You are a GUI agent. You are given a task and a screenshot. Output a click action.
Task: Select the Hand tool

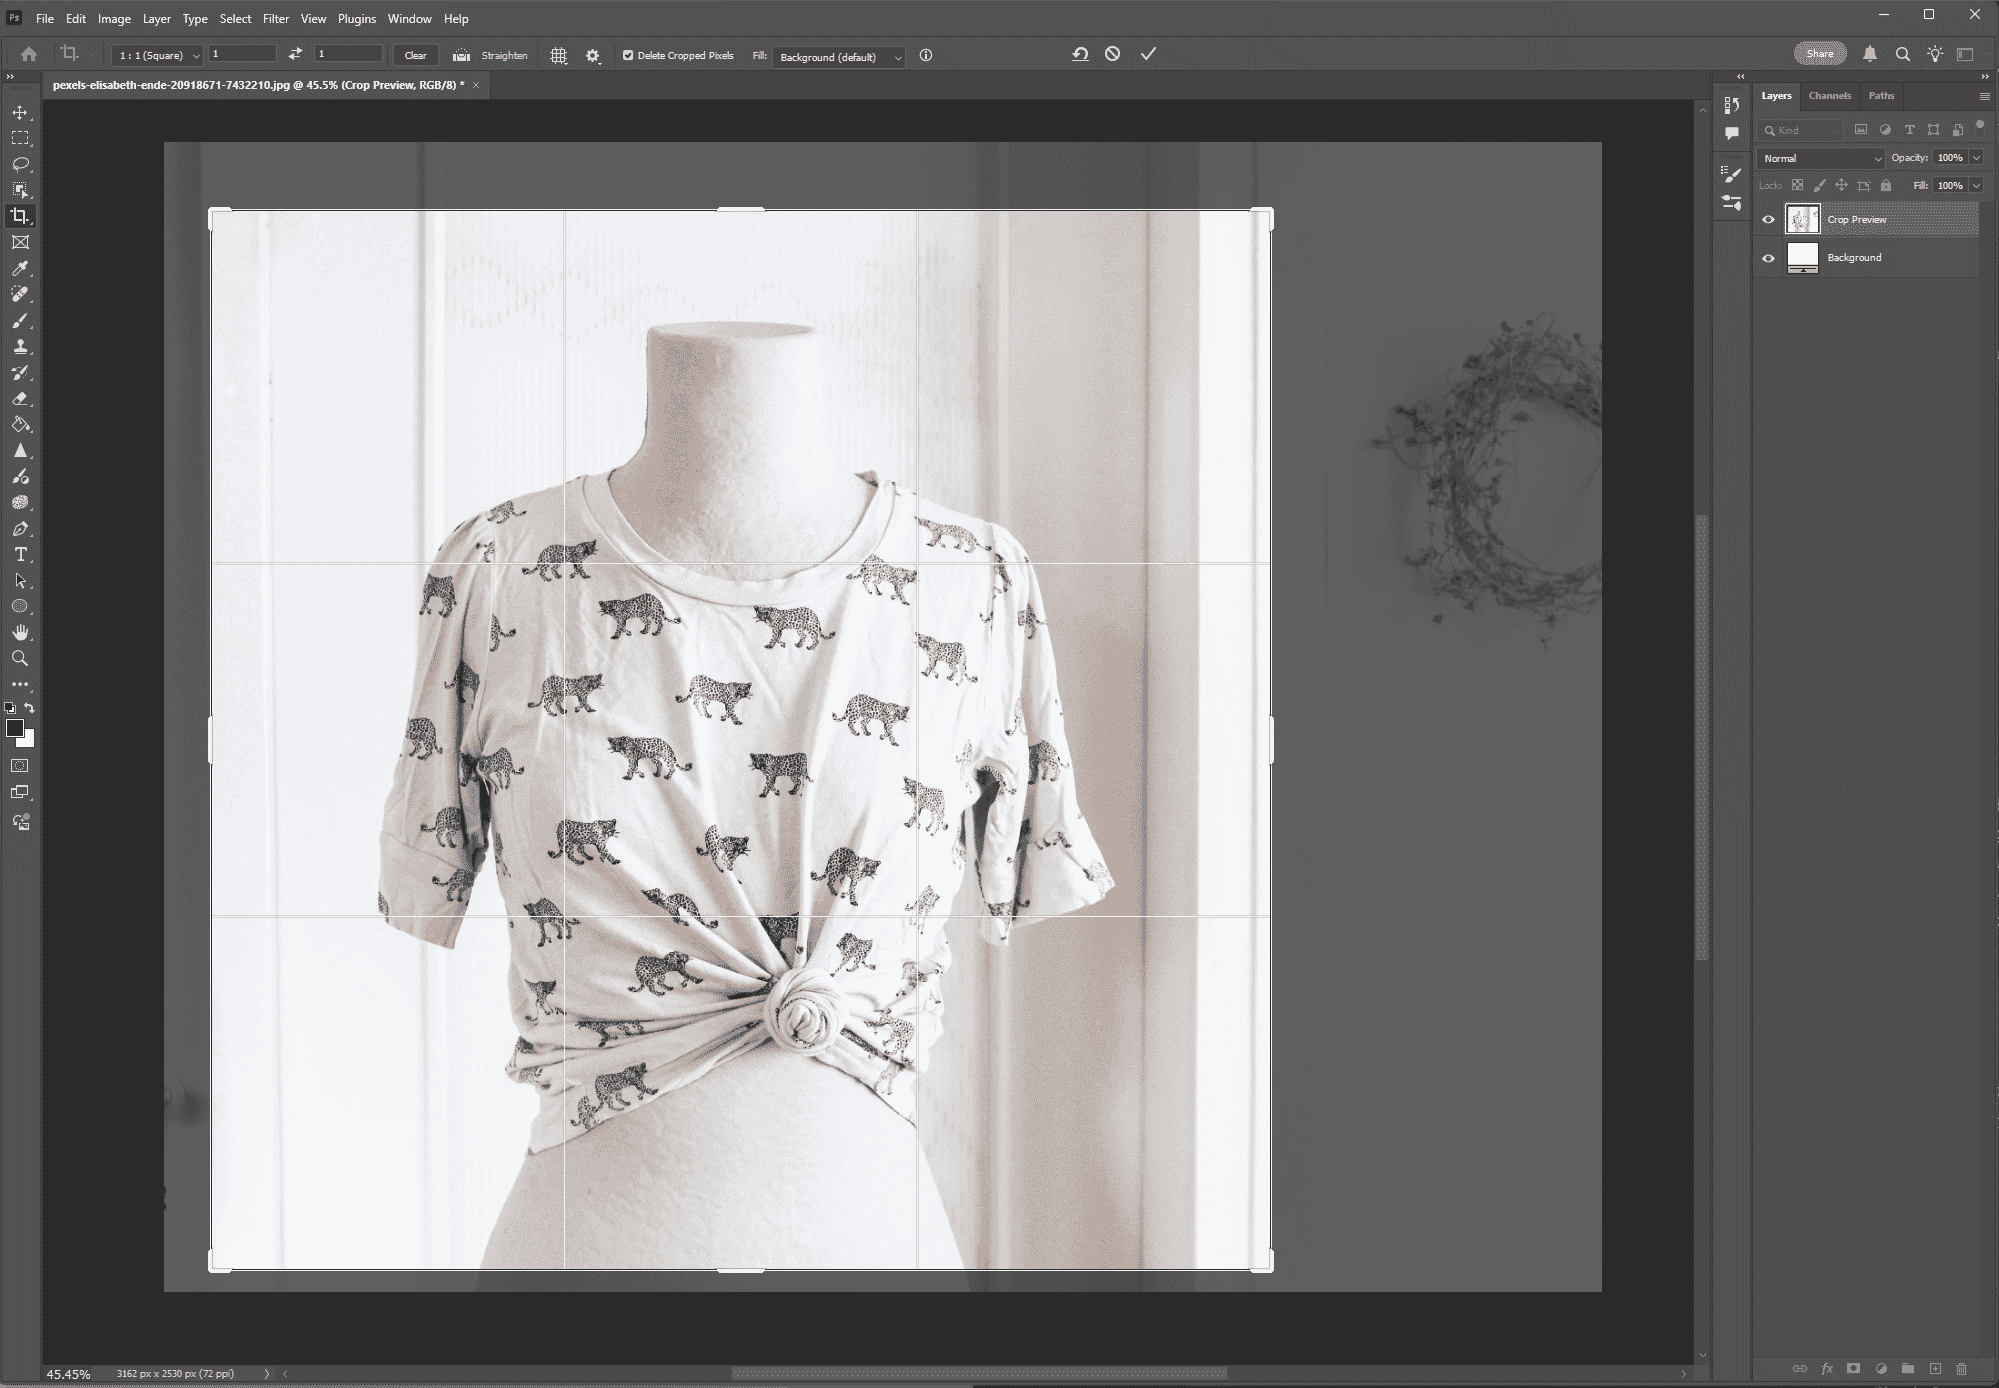pos(20,633)
